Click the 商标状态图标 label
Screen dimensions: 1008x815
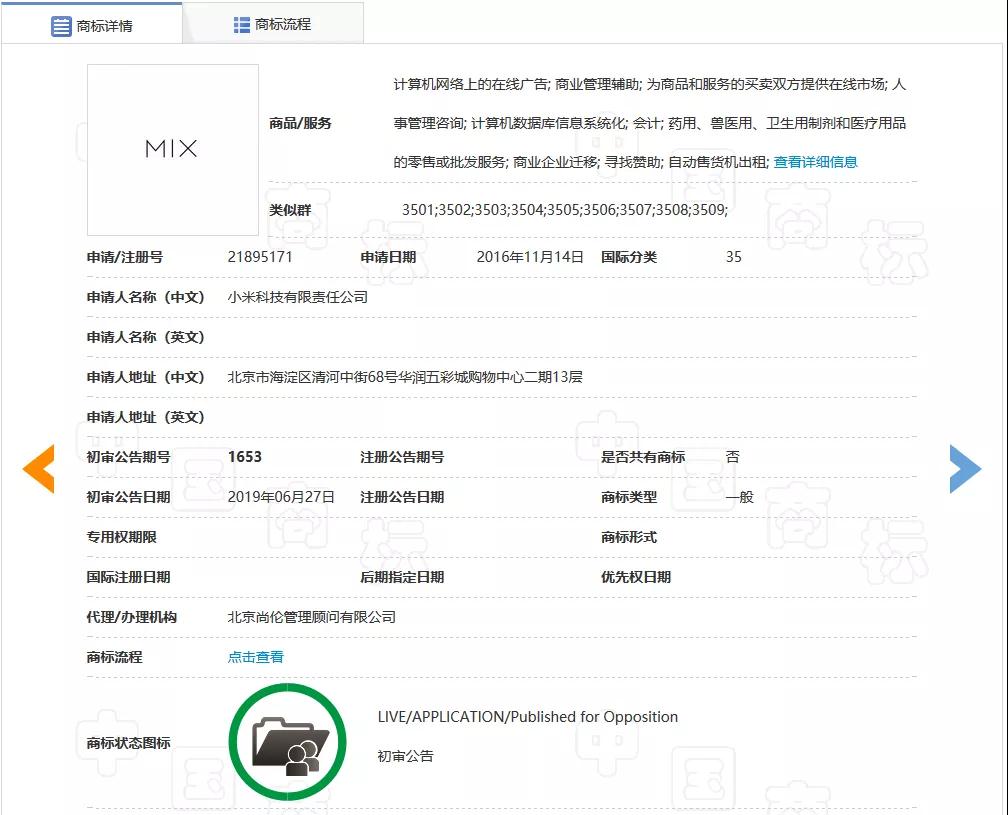(129, 743)
